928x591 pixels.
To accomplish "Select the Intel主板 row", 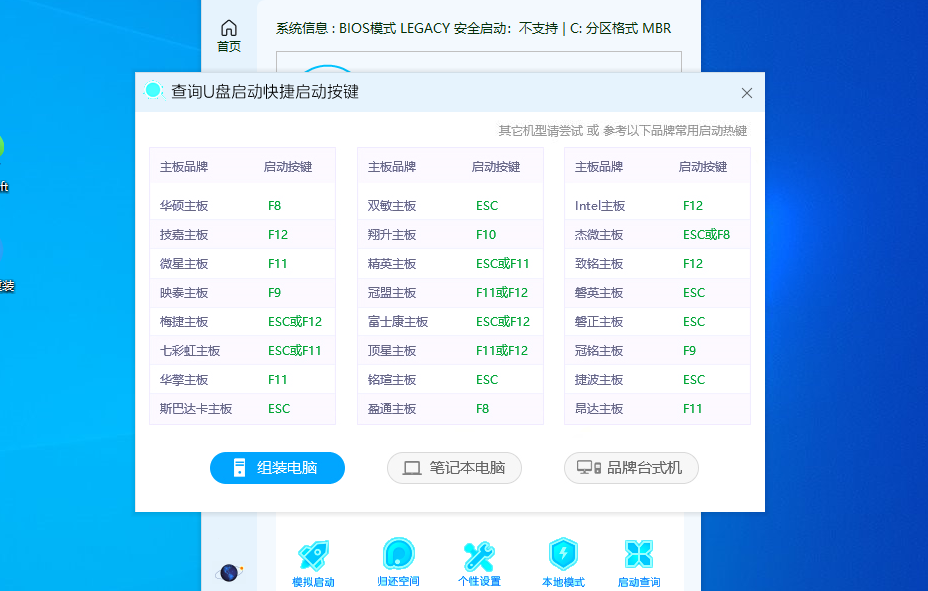I will 658,205.
